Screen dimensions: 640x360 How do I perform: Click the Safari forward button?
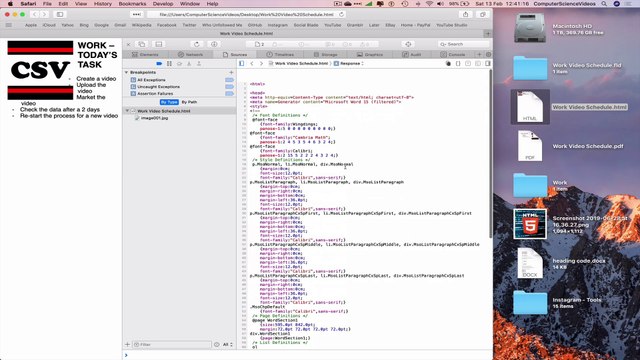[44, 14]
